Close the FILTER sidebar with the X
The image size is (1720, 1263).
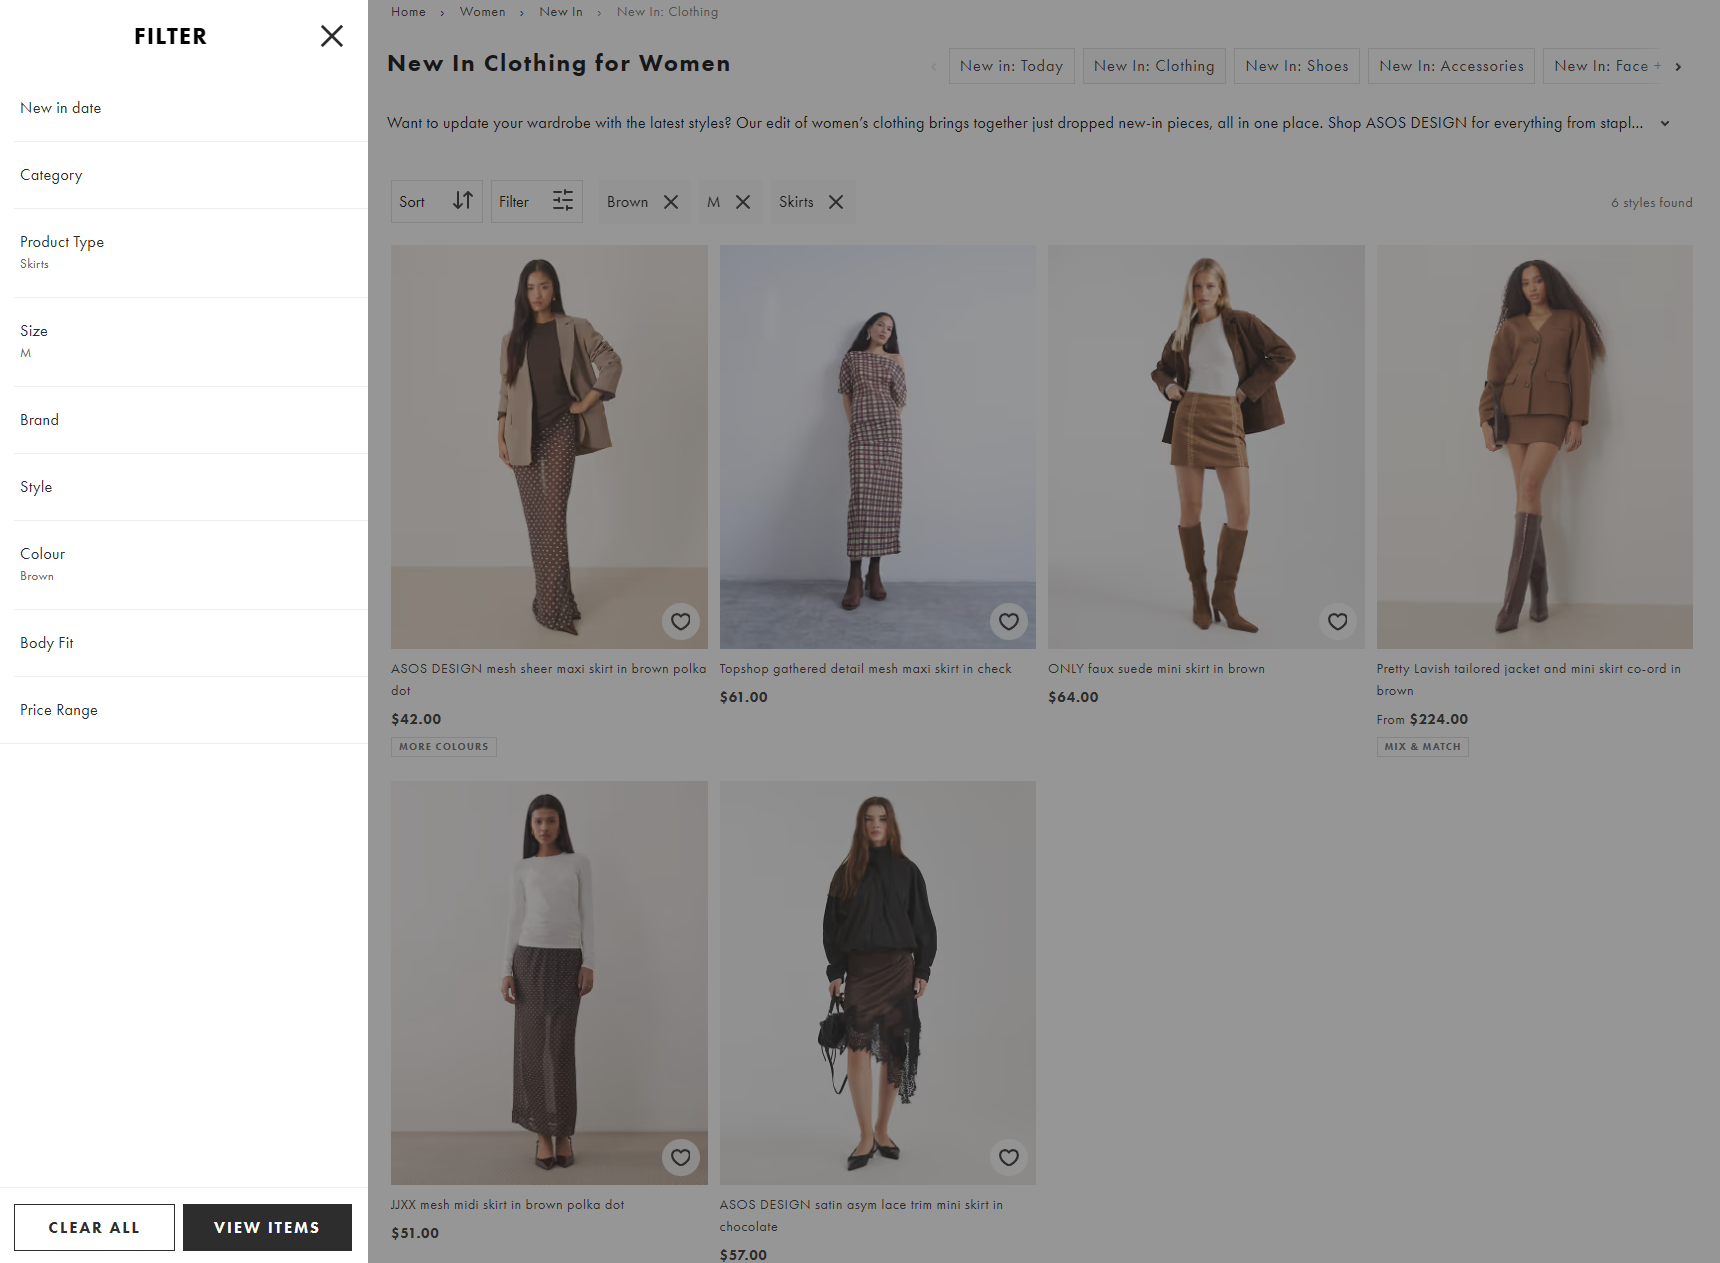(x=332, y=36)
